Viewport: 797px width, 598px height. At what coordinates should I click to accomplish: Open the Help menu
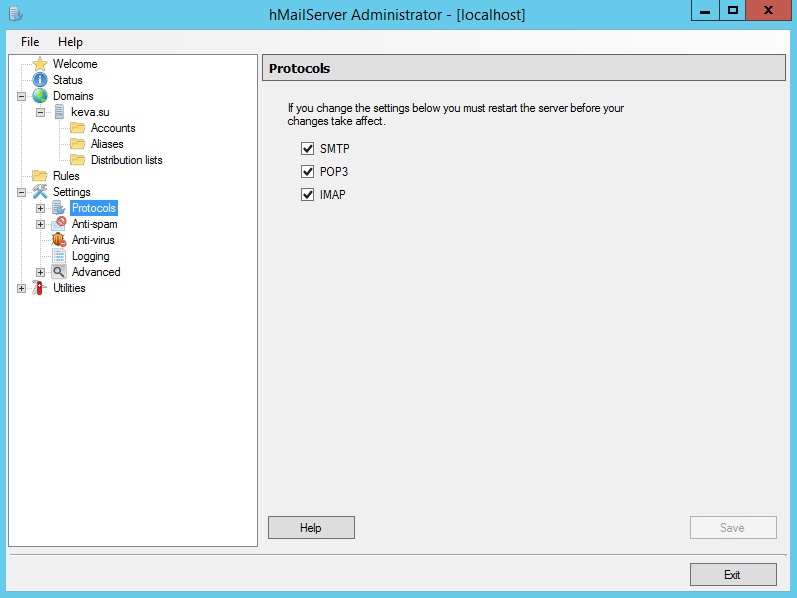70,42
